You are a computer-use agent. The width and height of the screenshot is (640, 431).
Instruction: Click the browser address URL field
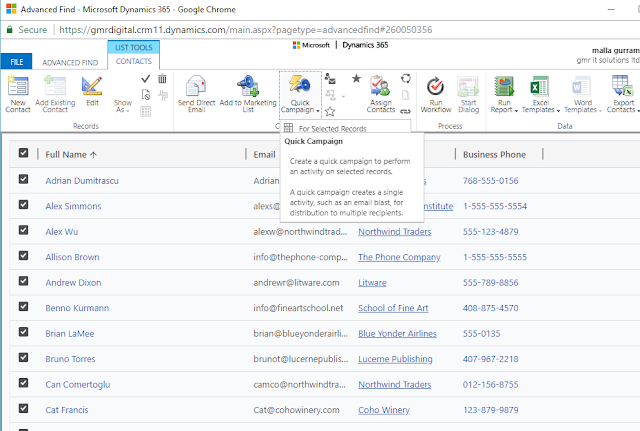(x=245, y=30)
